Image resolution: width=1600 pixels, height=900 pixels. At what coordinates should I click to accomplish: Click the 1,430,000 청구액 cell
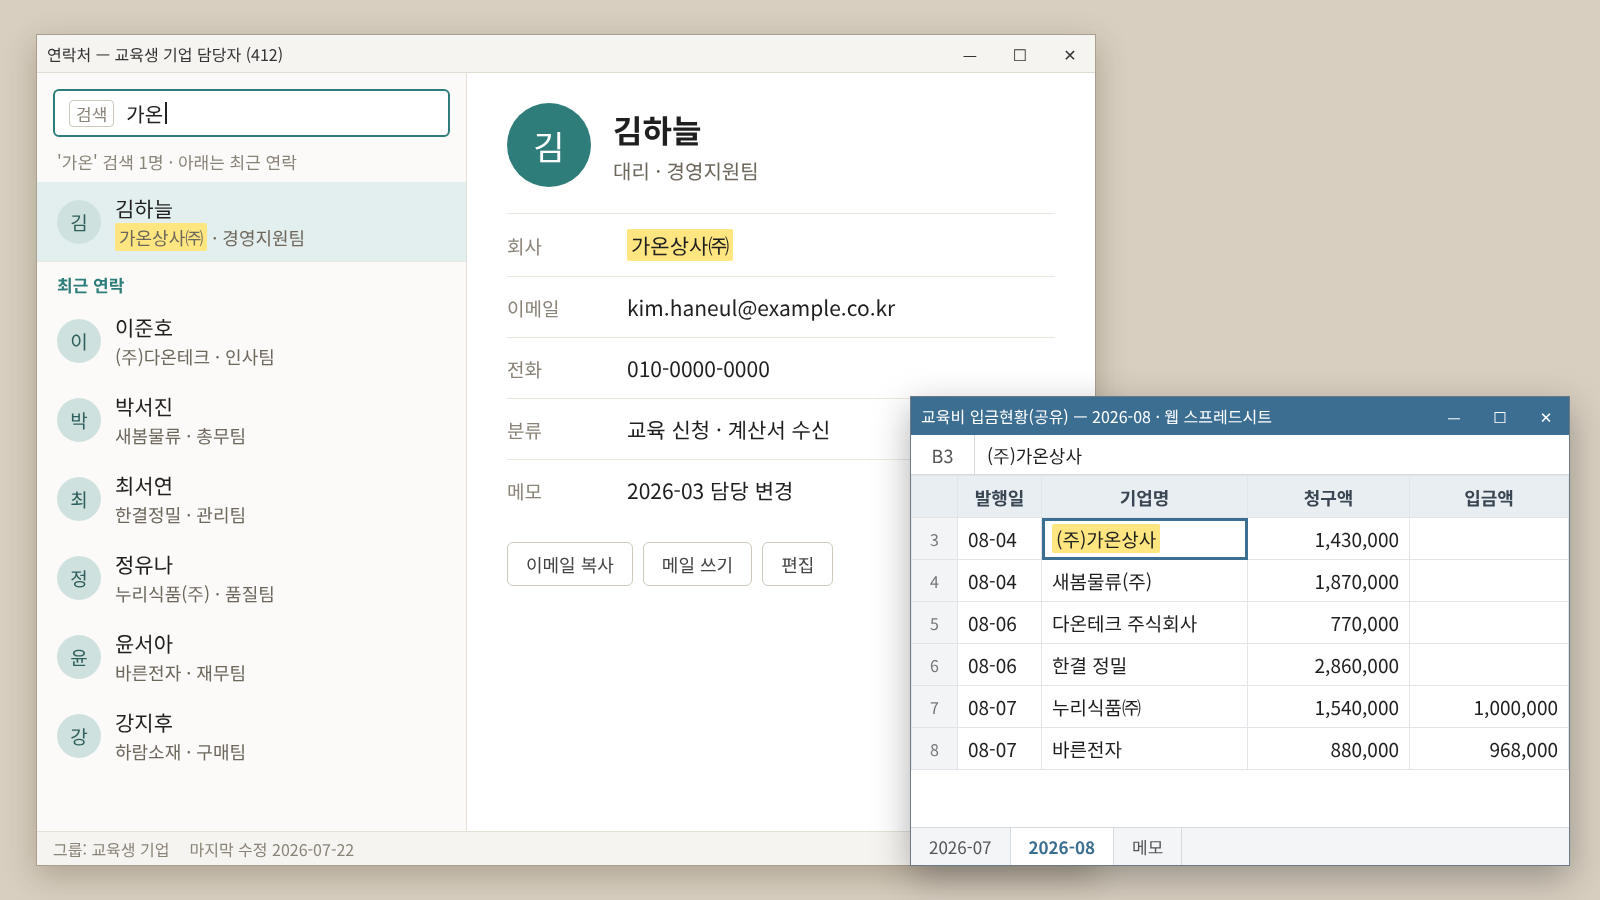click(1328, 540)
